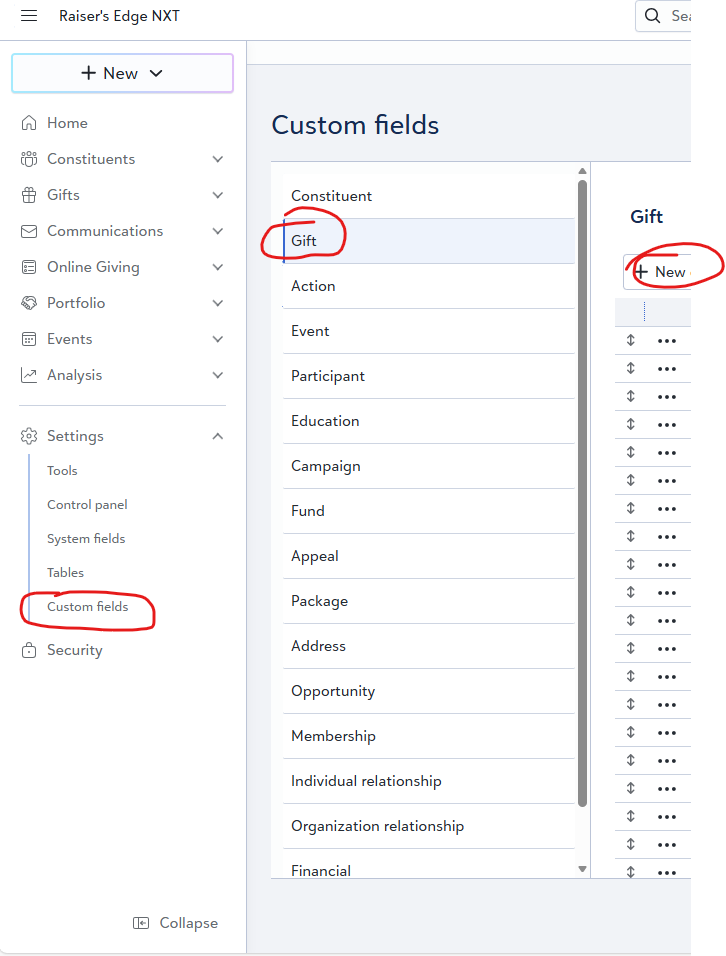Select the Membership category
726x956 pixels.
point(429,737)
